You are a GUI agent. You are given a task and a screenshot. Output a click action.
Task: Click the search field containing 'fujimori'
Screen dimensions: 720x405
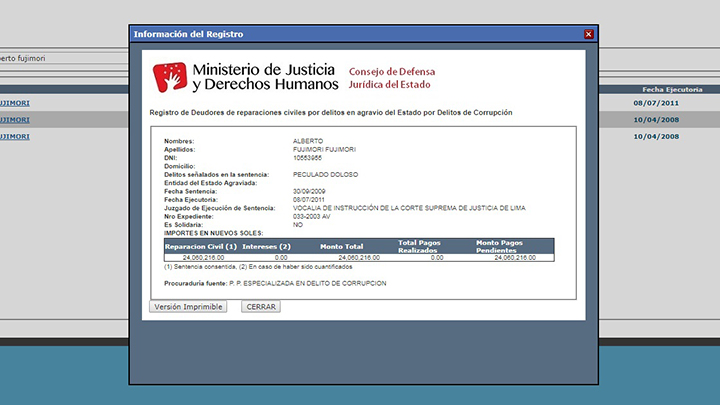(x=64, y=58)
